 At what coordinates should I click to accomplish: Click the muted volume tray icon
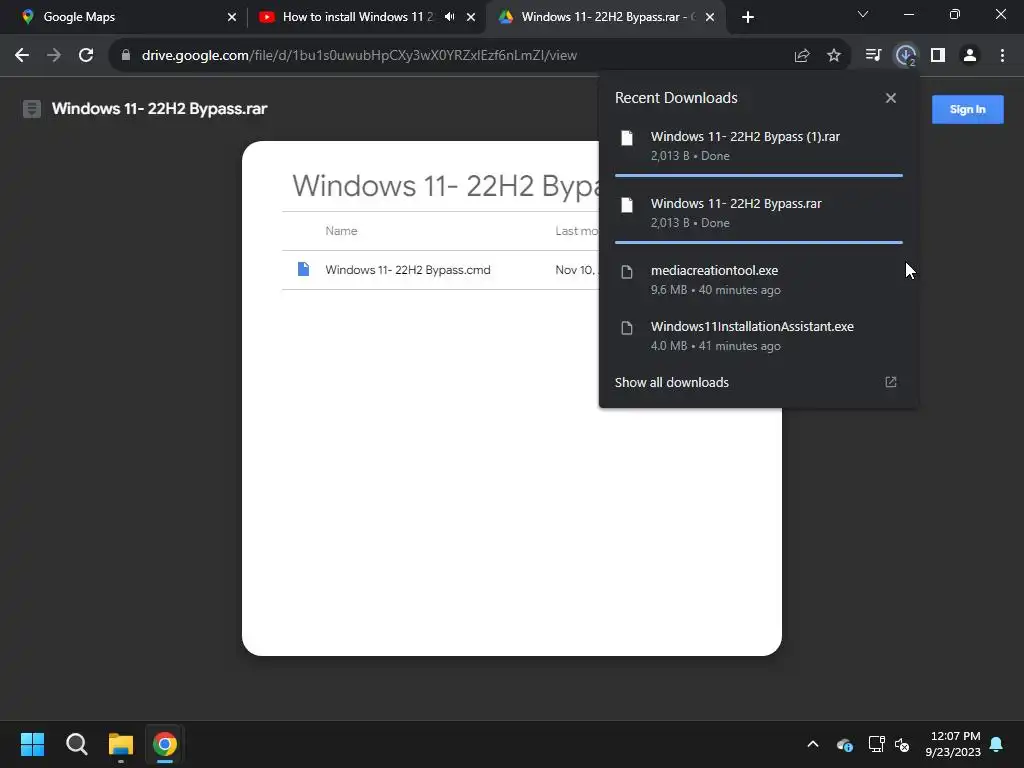click(x=903, y=745)
